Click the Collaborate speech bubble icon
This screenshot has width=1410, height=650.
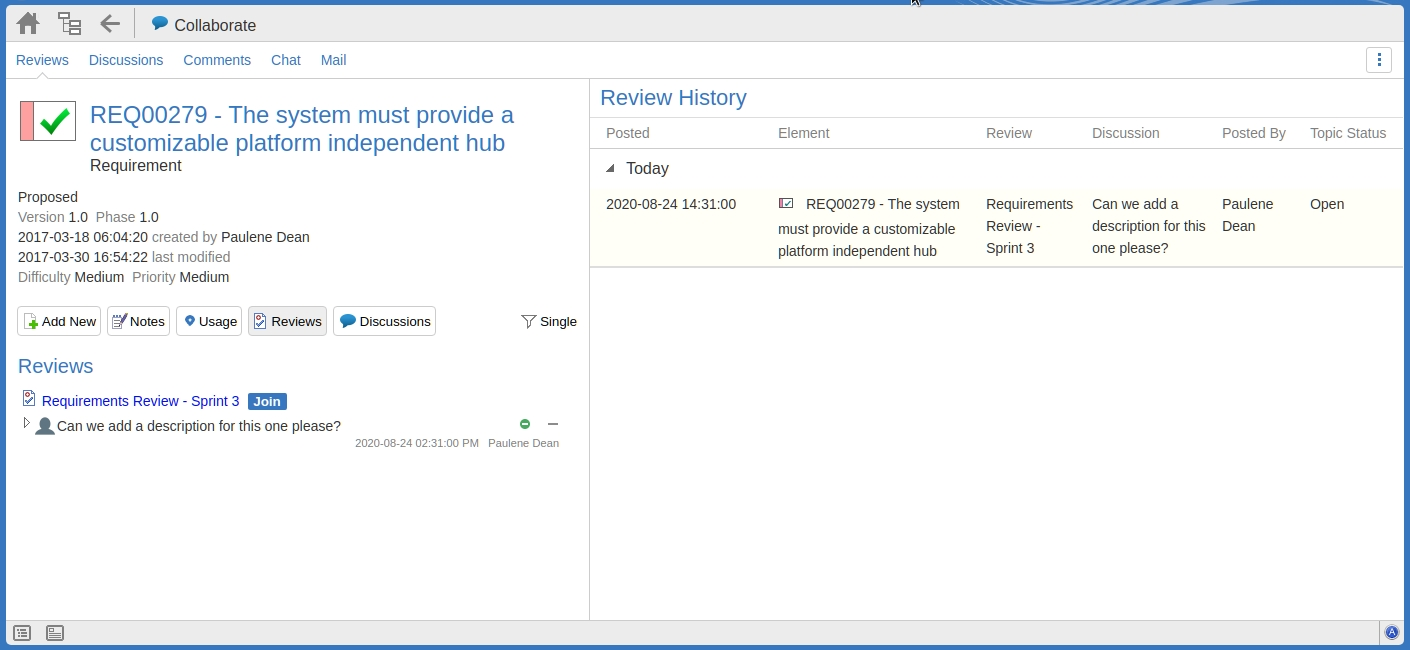coord(160,24)
